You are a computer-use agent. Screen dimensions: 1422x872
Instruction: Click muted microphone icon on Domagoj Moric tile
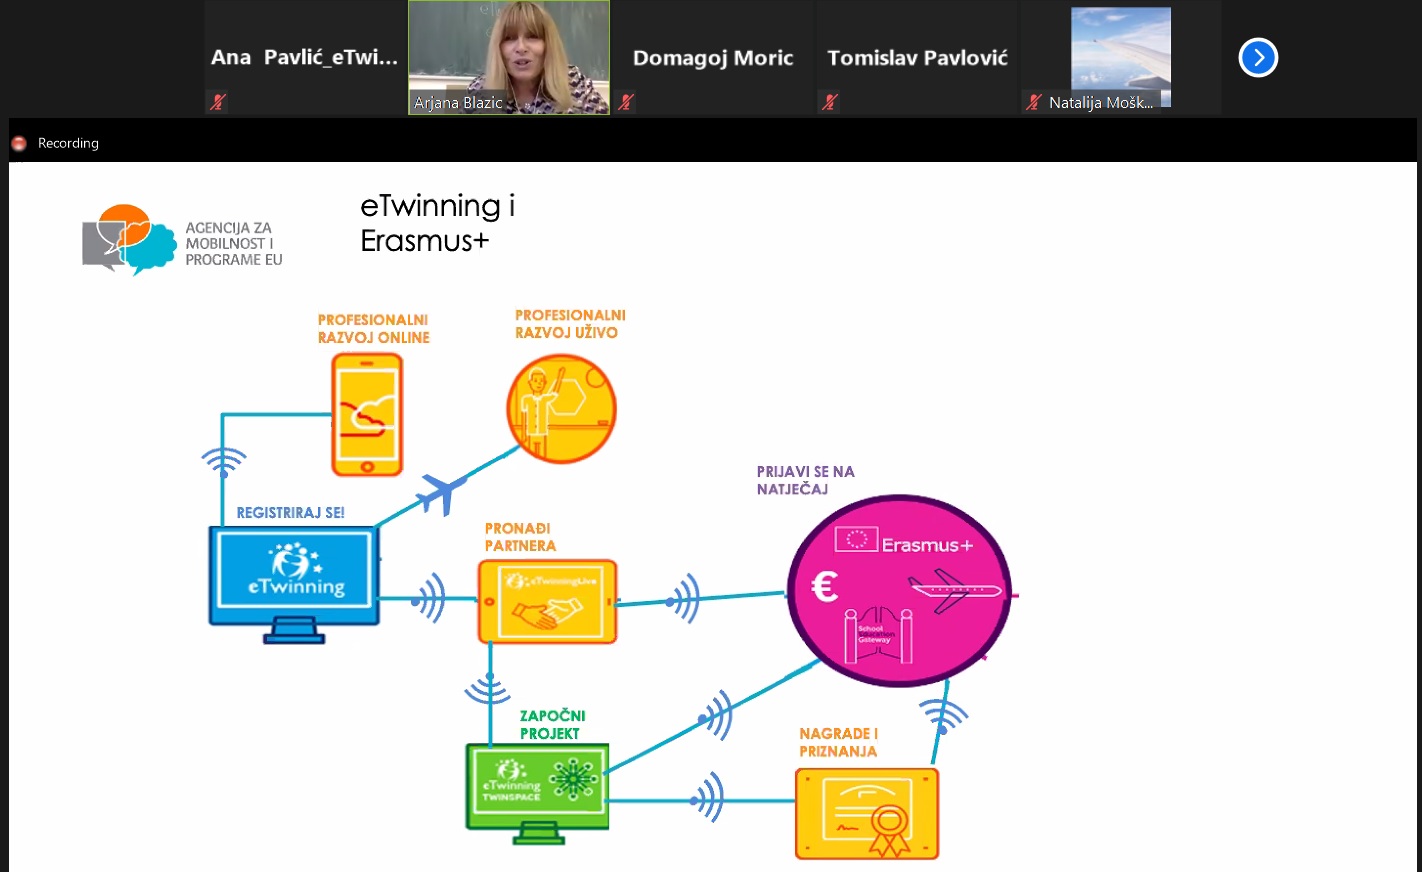tap(626, 102)
